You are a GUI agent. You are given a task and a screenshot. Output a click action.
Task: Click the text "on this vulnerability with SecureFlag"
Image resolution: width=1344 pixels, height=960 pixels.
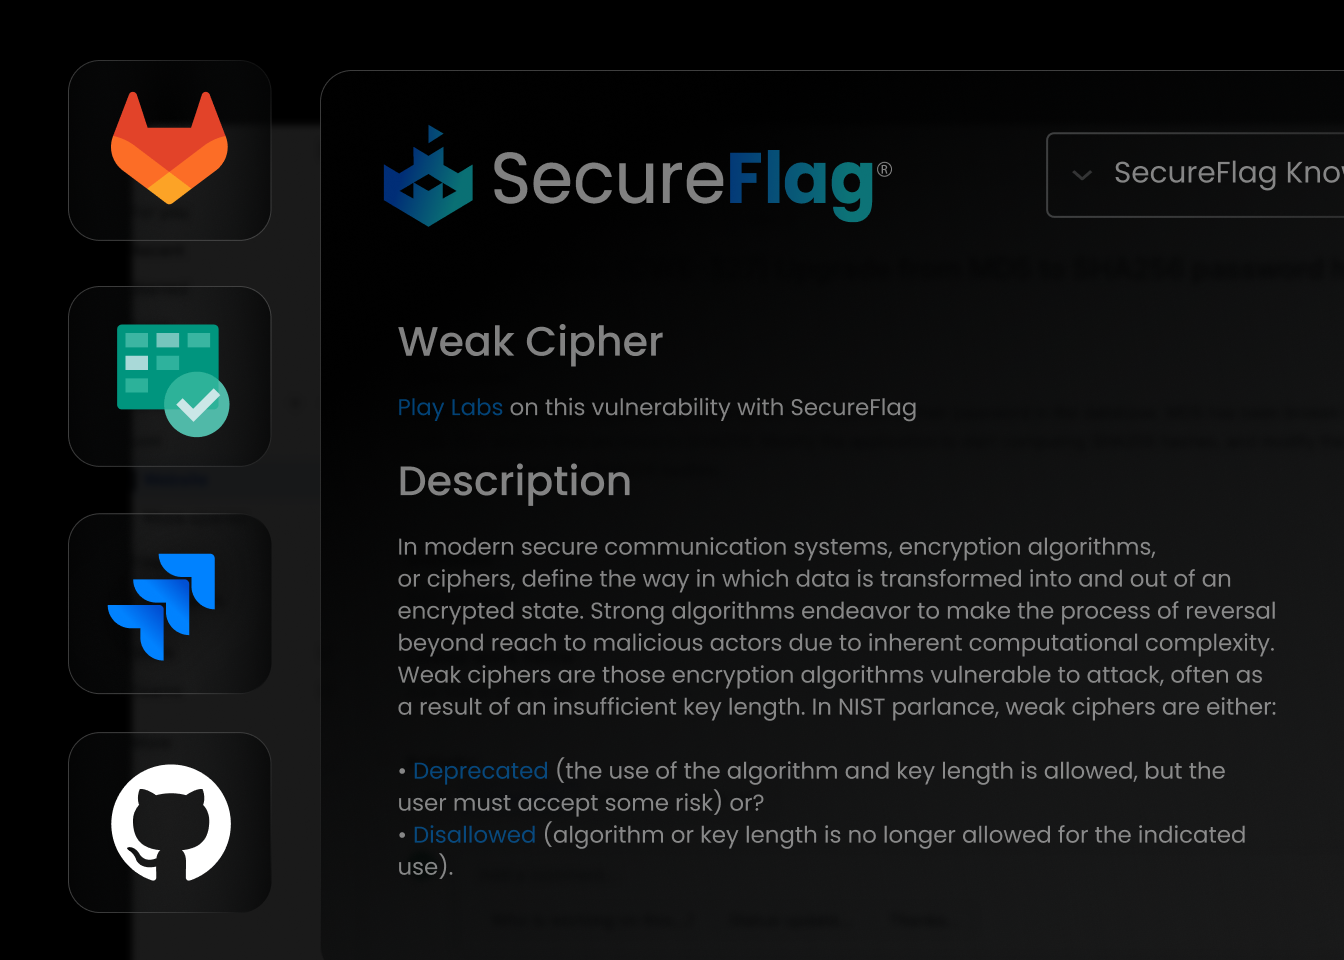[x=713, y=408]
